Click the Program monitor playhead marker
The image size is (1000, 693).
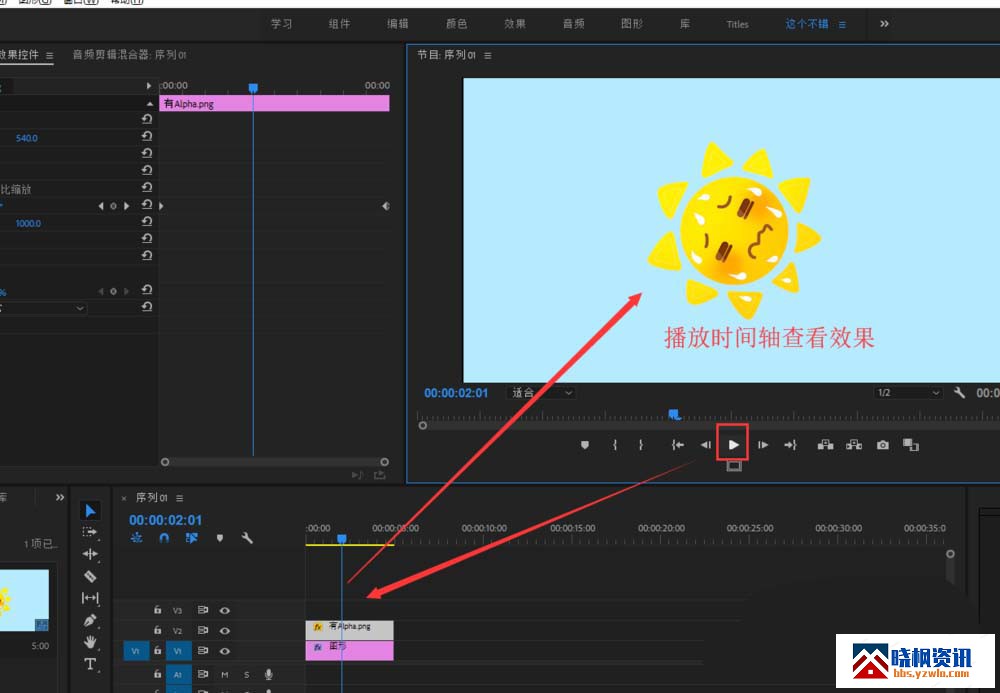coord(674,415)
